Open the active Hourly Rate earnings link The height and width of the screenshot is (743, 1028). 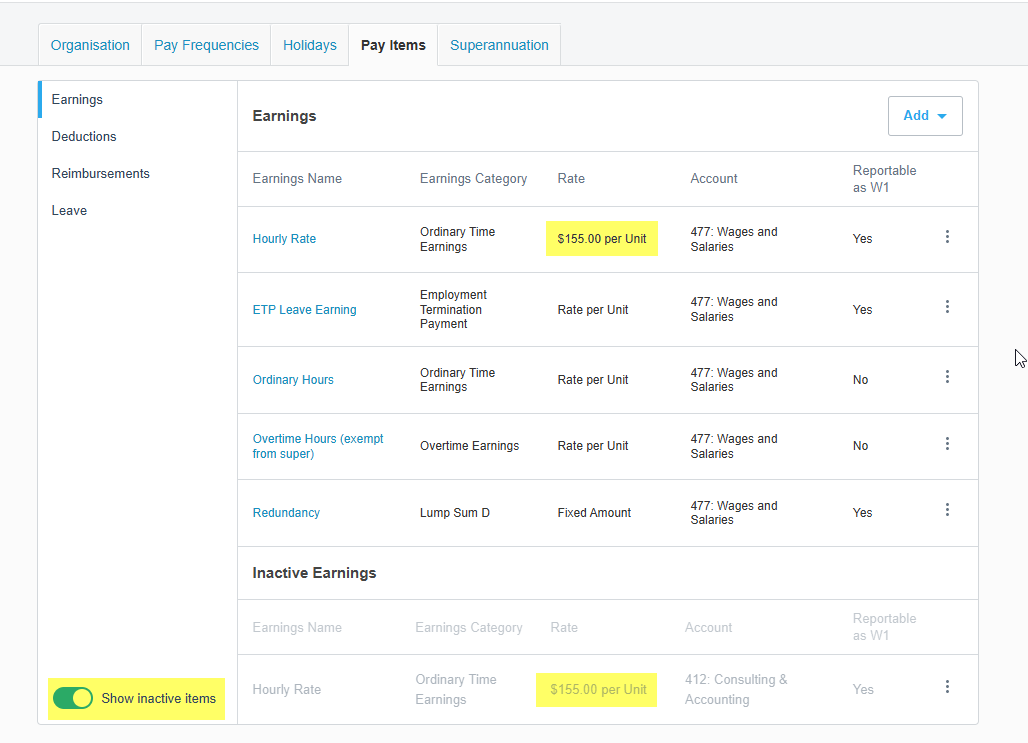tap(284, 239)
